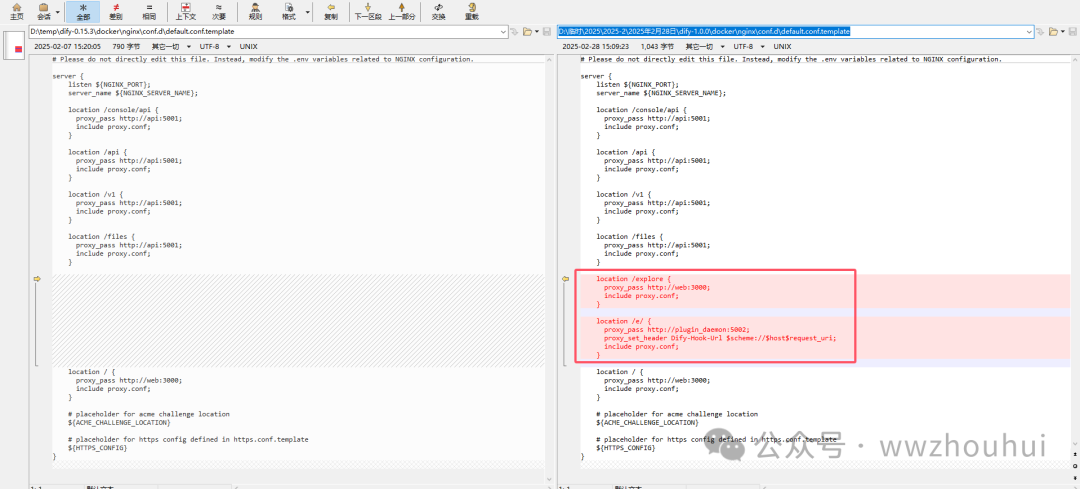Jump to 上一部分 (previous section)

click(402, 12)
